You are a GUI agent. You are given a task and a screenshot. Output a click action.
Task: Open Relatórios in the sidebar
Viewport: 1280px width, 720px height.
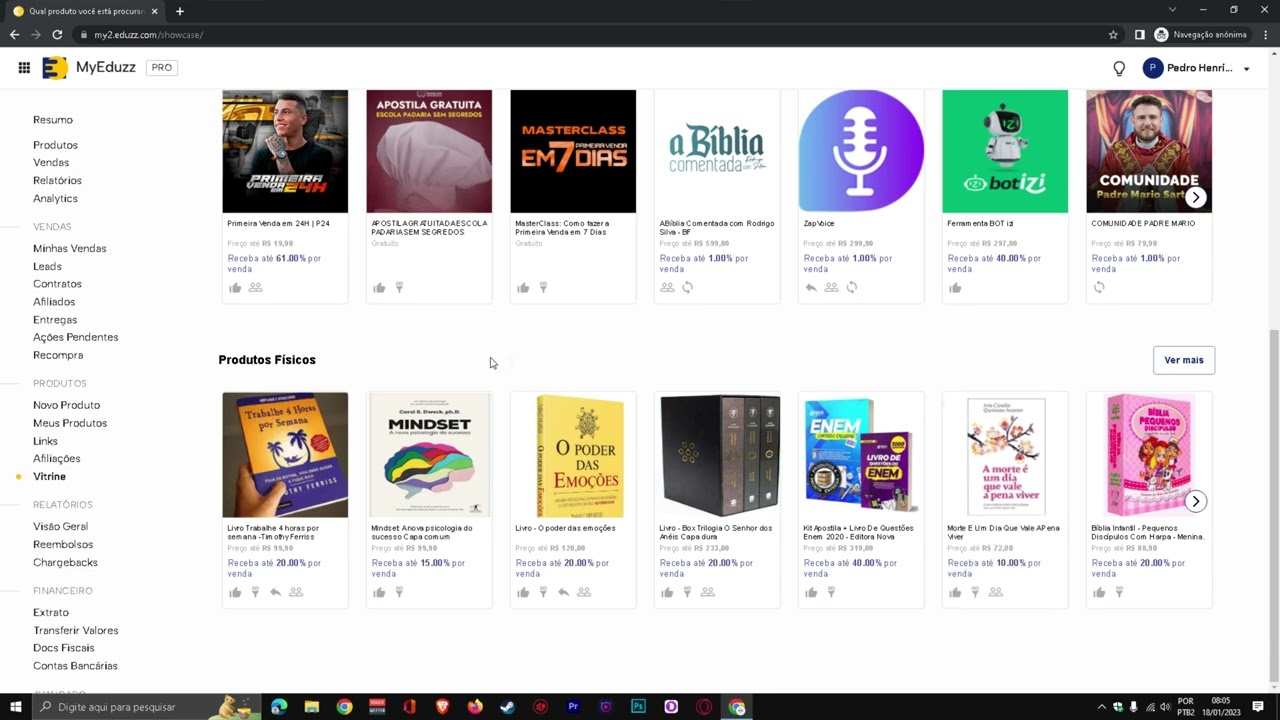coord(57,181)
